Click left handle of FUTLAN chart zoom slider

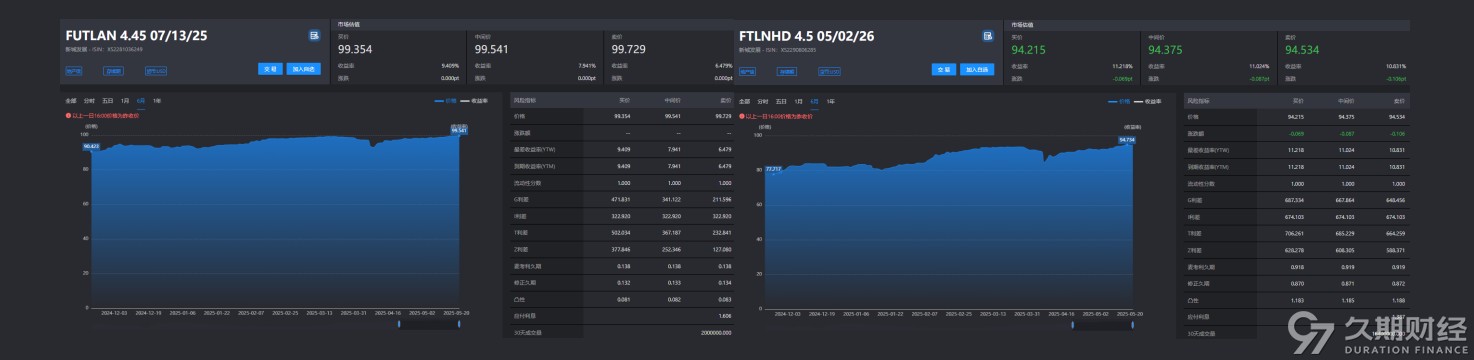400,323
